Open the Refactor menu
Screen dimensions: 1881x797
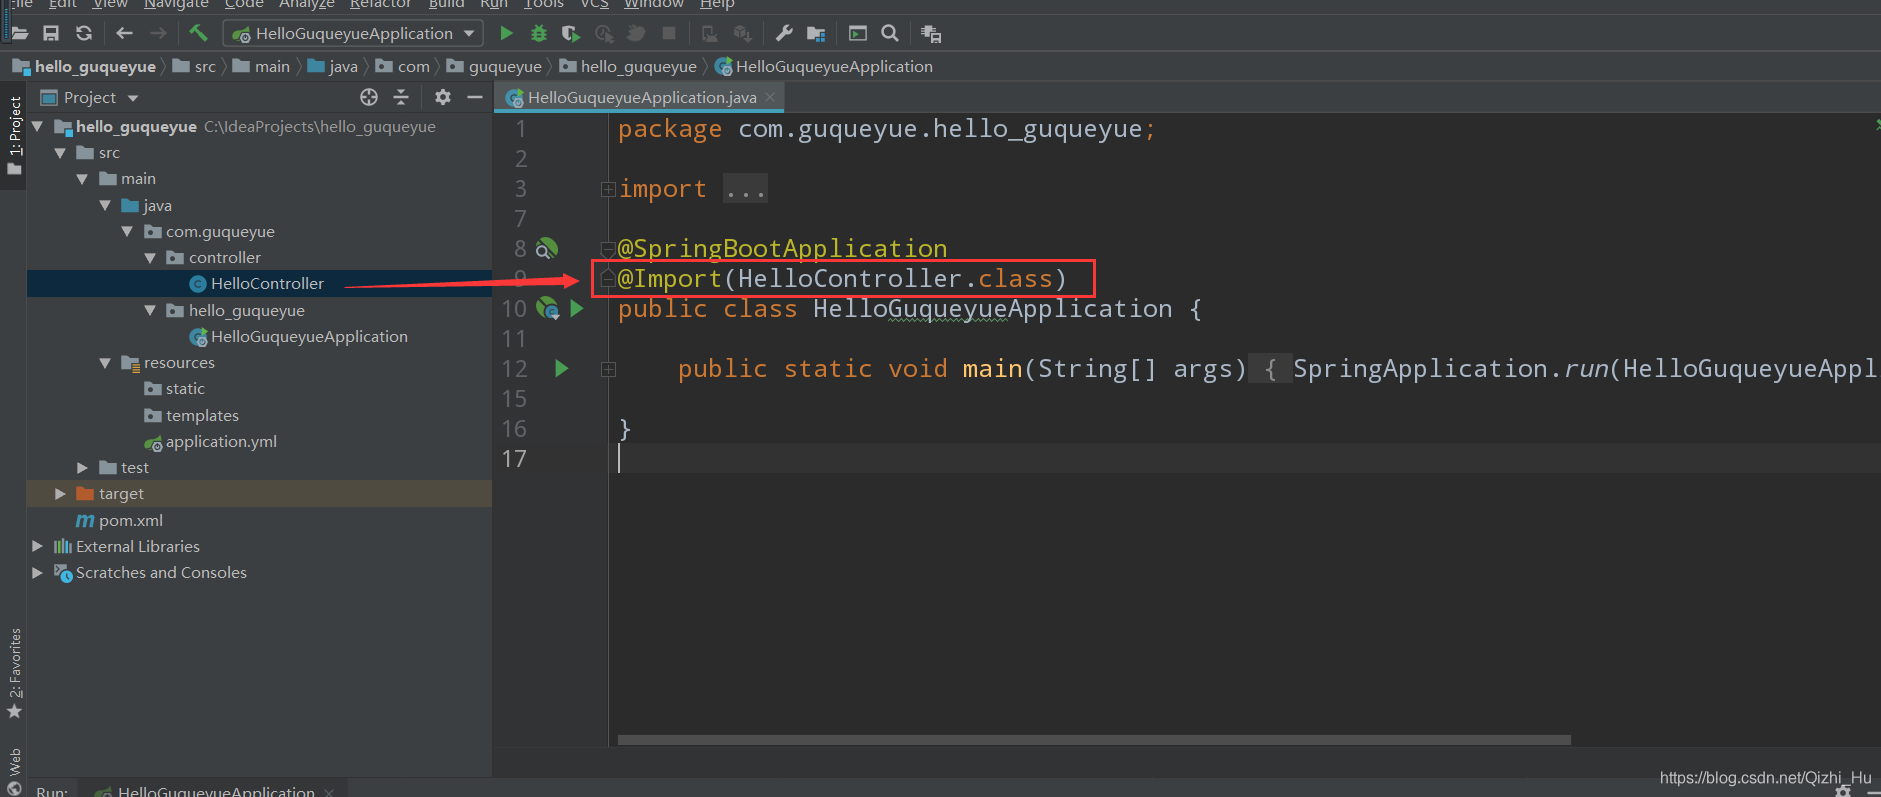[x=380, y=4]
